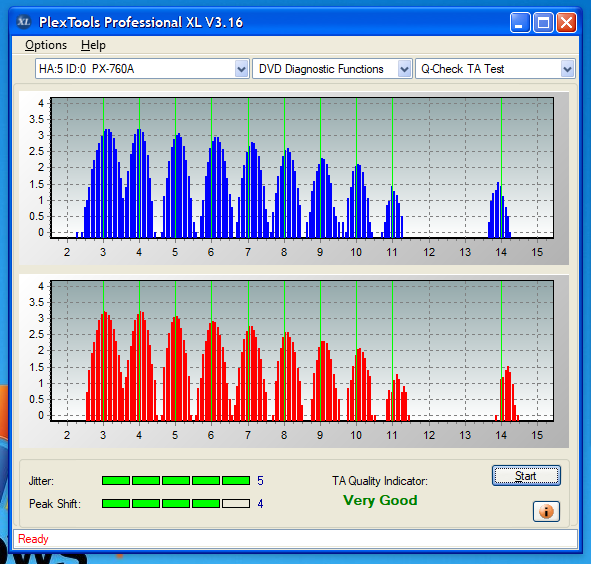Click the Jitter level indicator bar
The image size is (591, 564).
click(x=176, y=481)
